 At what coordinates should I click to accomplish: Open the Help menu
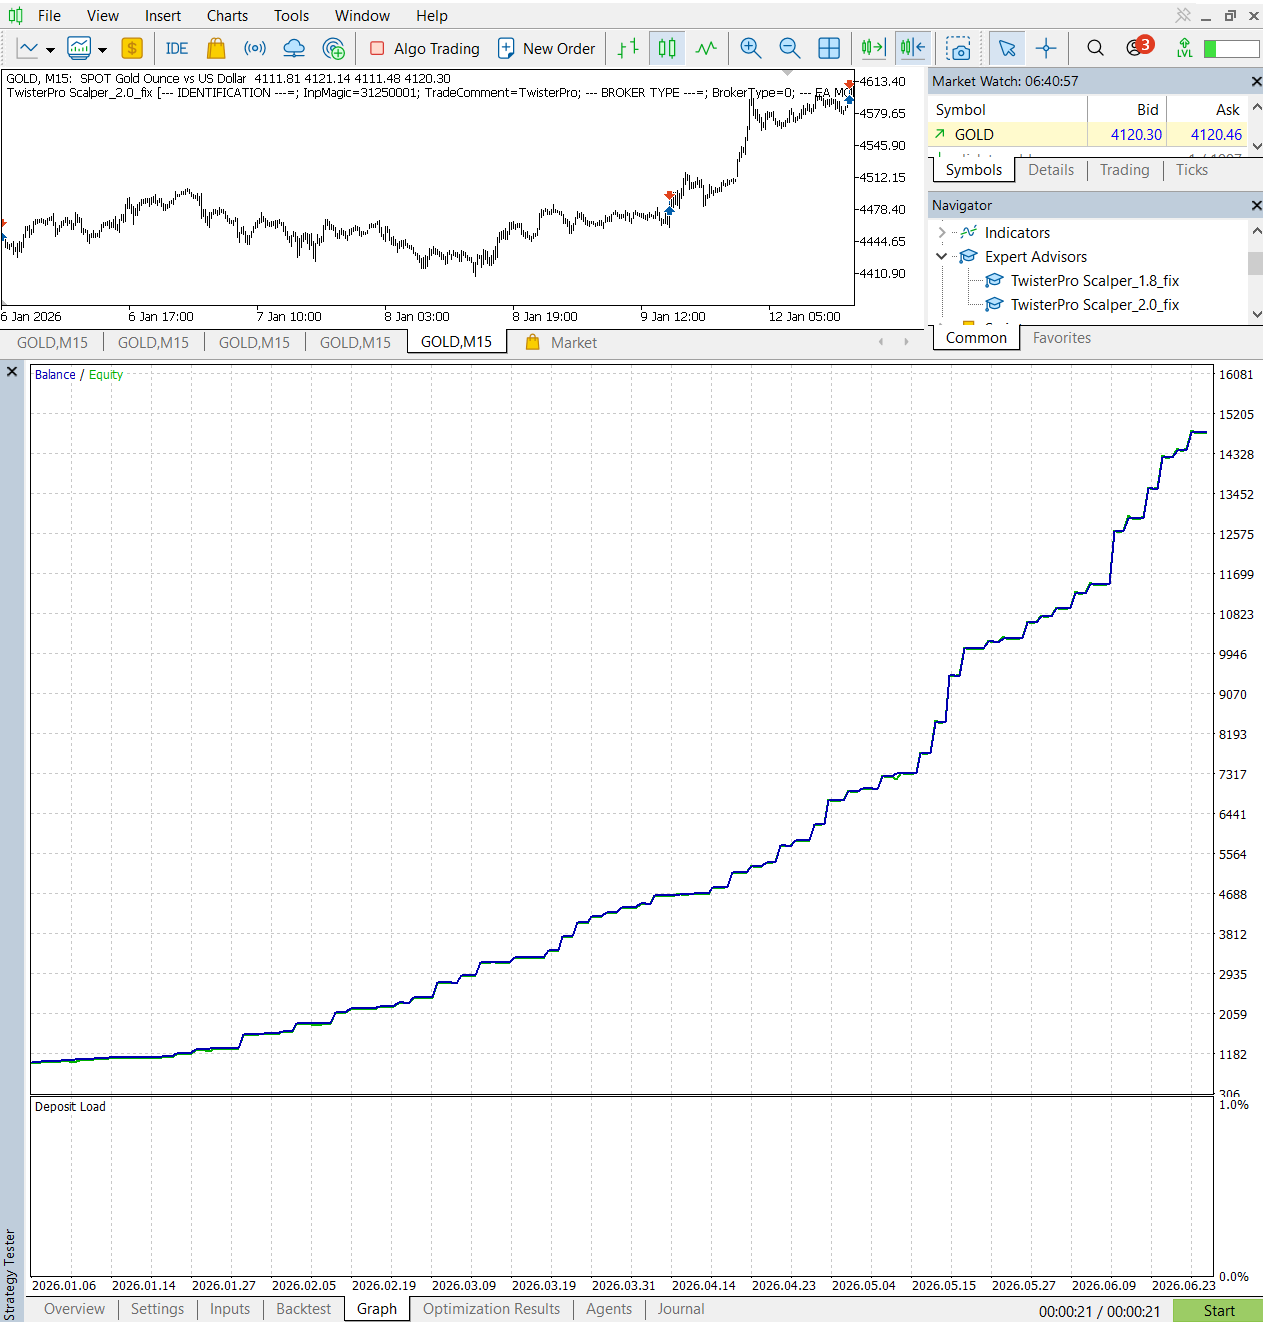(x=432, y=16)
